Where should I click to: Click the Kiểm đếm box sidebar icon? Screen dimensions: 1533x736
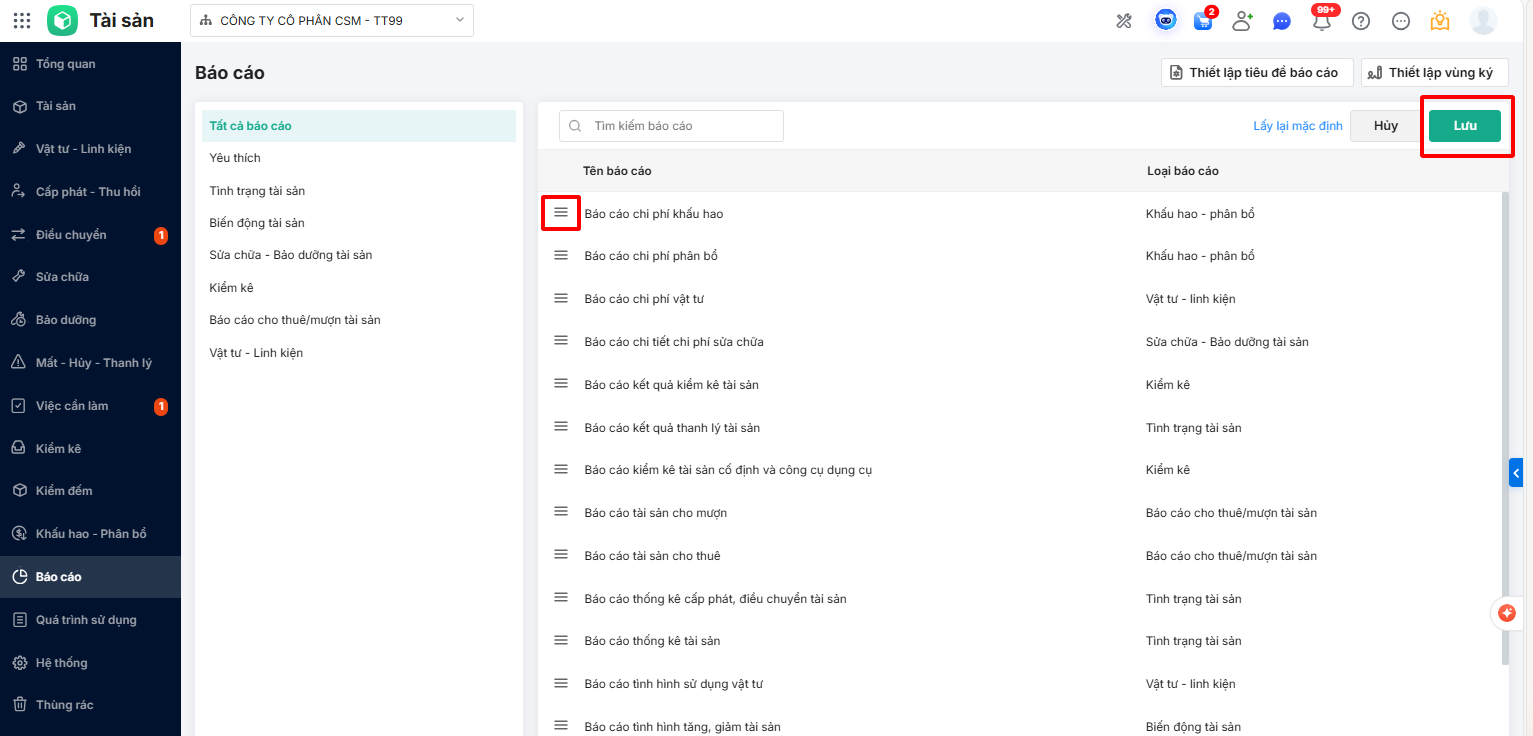click(x=19, y=491)
